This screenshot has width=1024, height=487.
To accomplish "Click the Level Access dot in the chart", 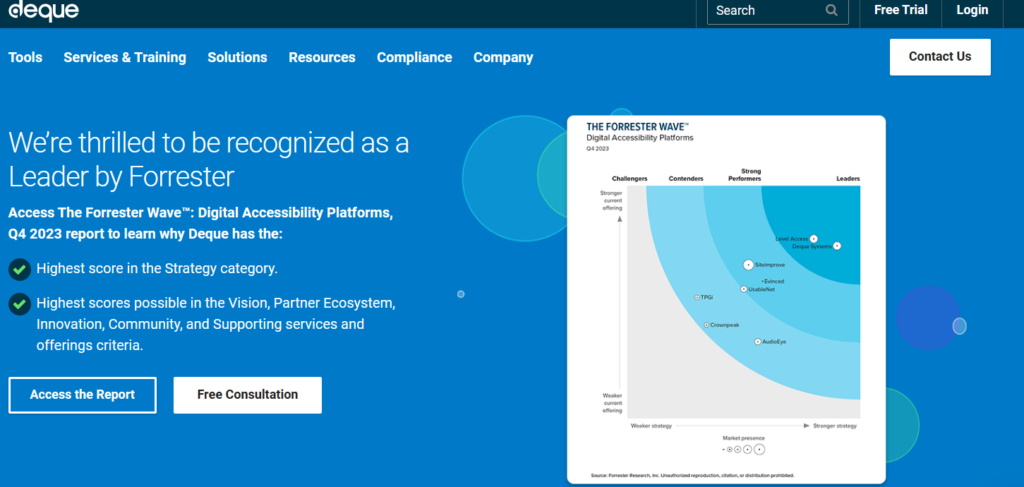I will (814, 239).
